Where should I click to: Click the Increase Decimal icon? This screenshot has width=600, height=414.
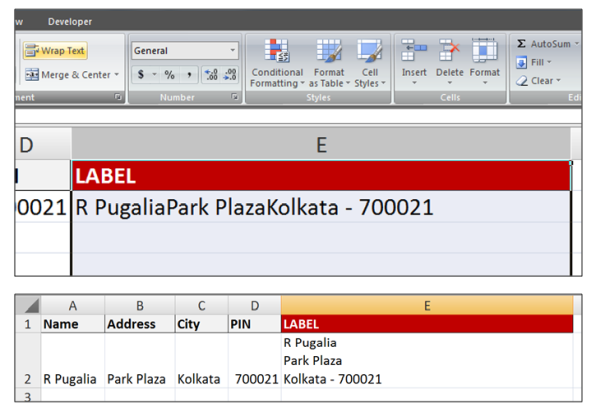(x=211, y=75)
